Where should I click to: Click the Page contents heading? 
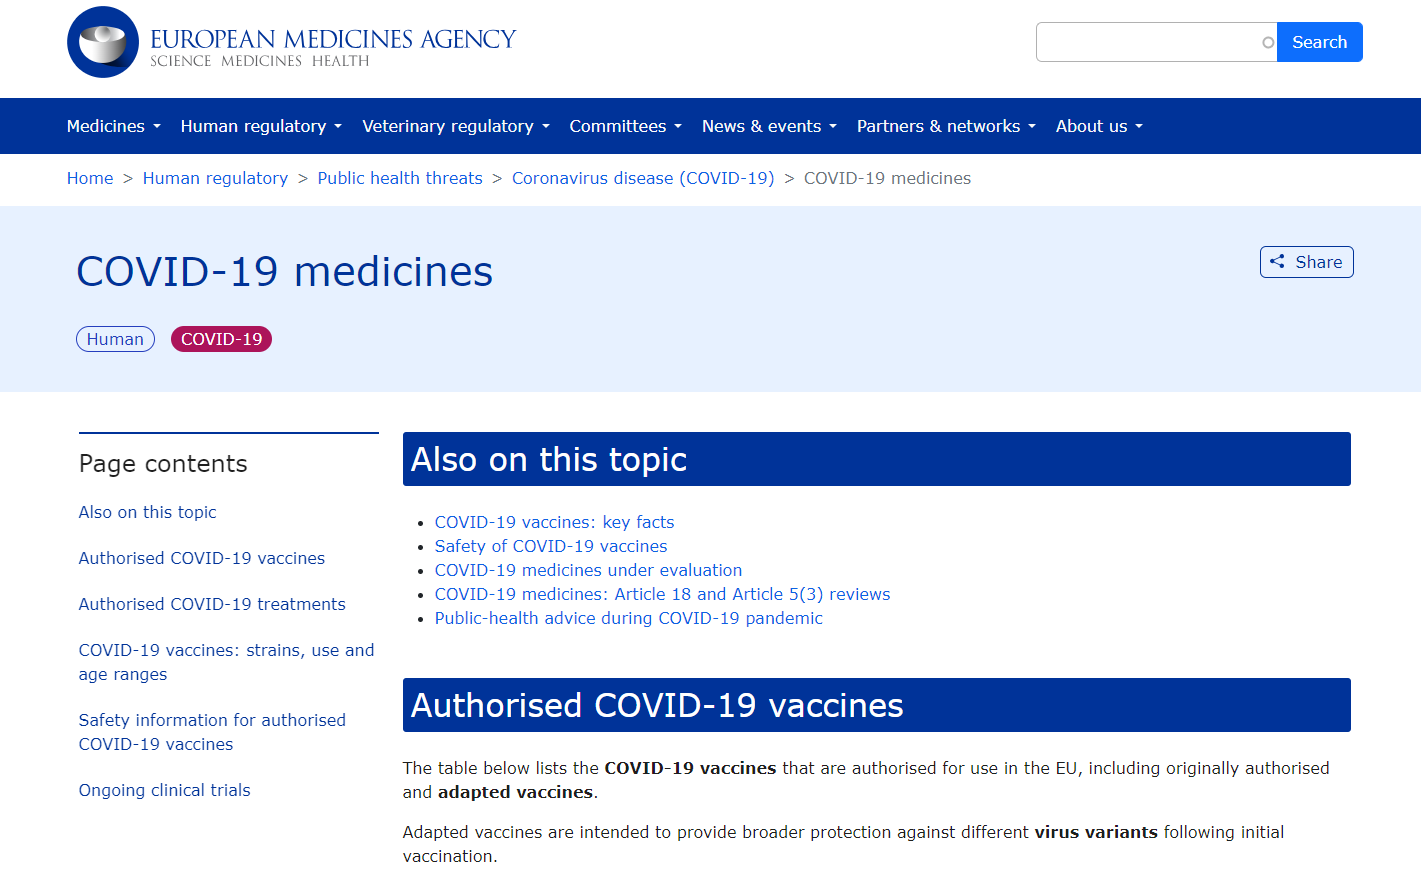click(163, 464)
